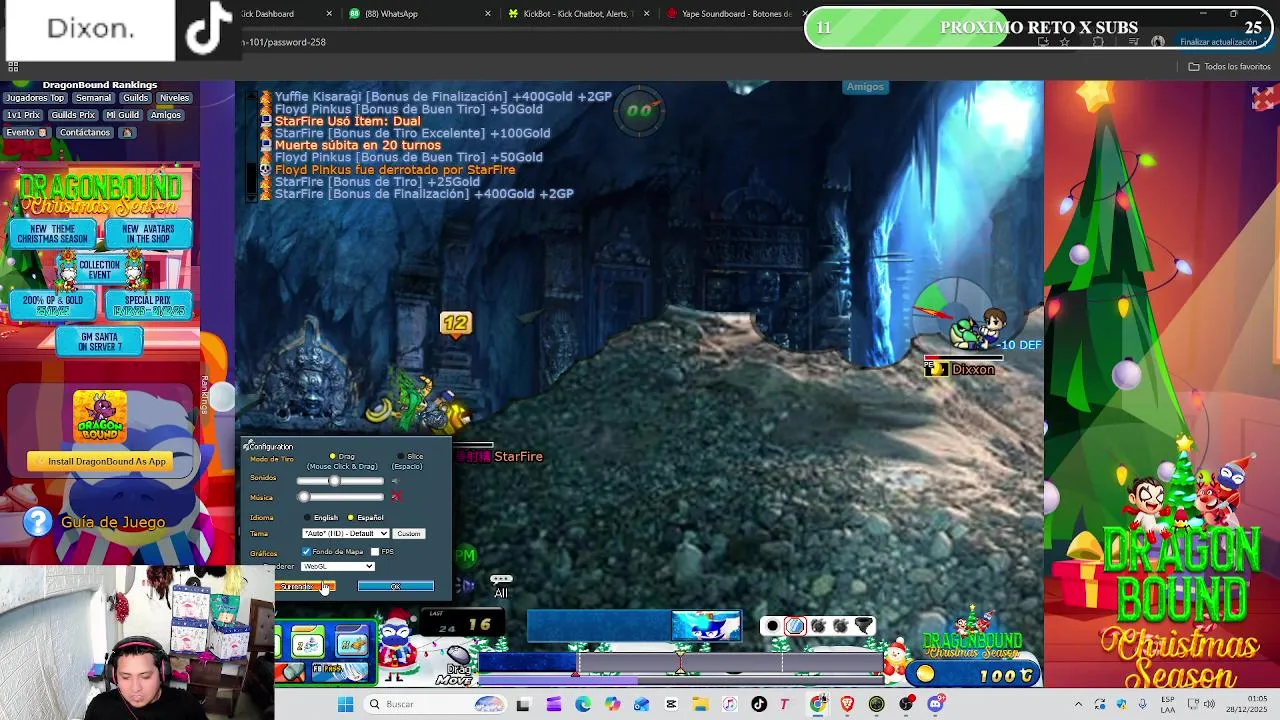The width and height of the screenshot is (1280, 720).
Task: Click the Mi Guild button
Action: click(122, 115)
